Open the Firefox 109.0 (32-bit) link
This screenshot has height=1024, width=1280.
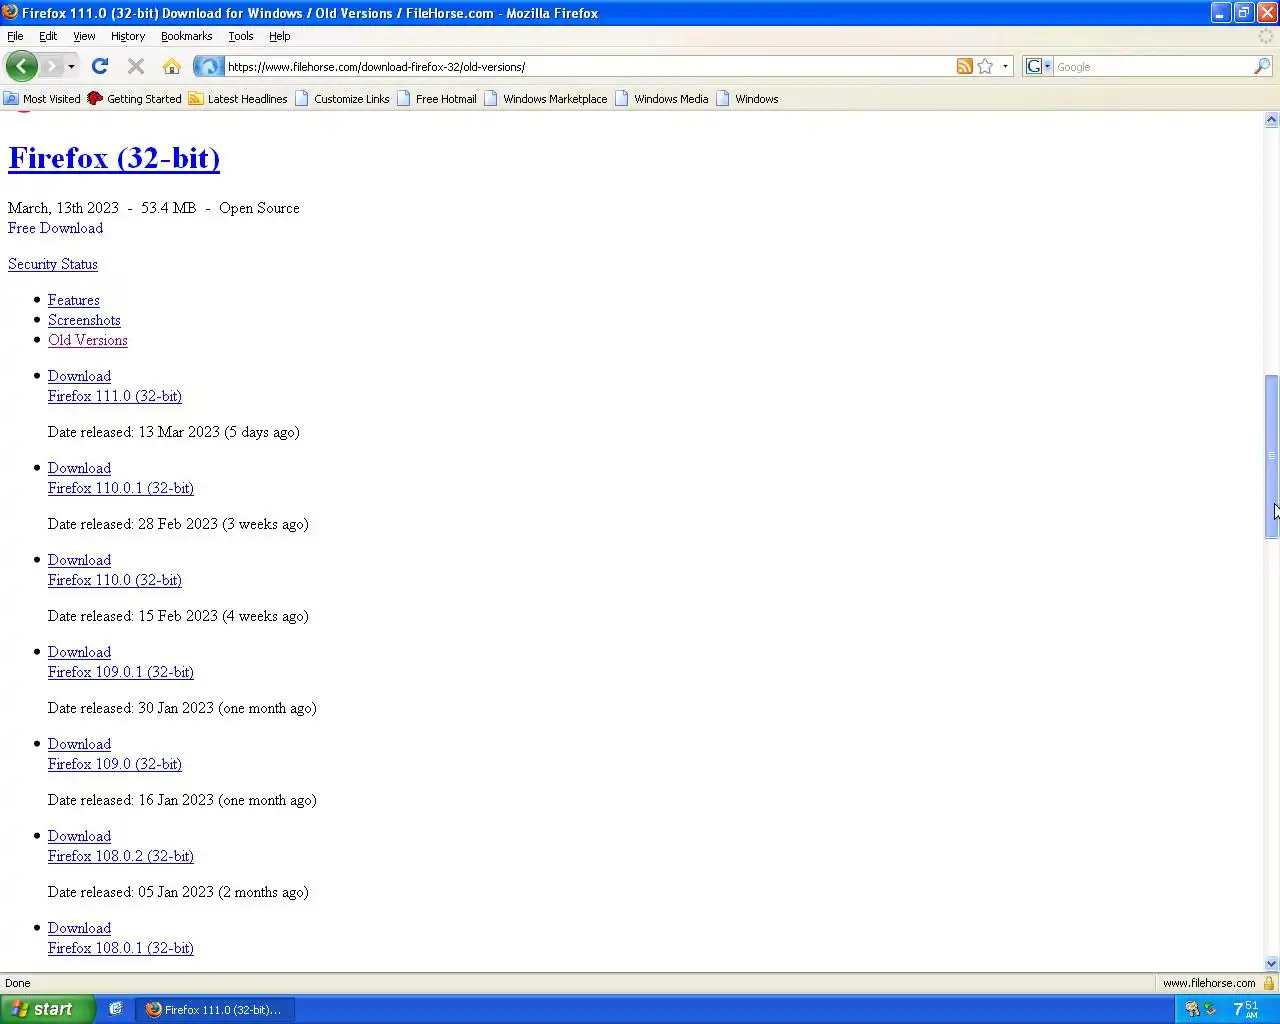click(x=115, y=764)
